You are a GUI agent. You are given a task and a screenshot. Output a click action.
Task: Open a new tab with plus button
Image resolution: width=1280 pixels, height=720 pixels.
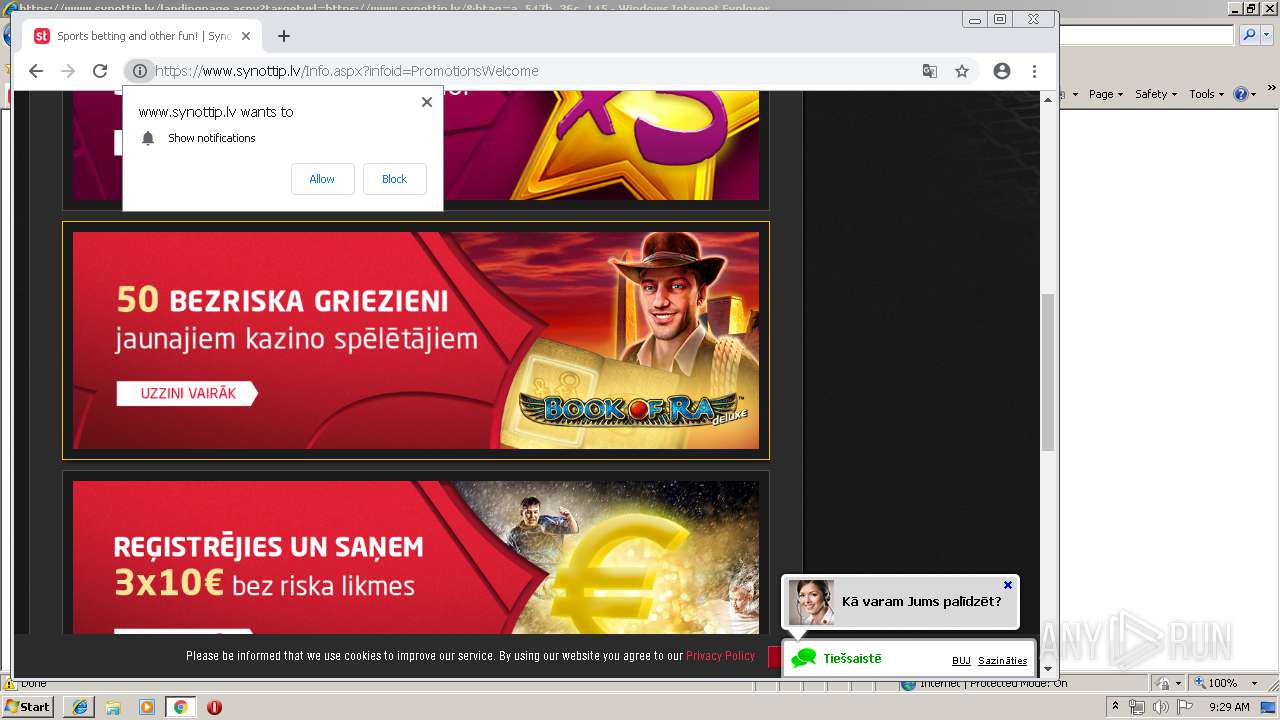tap(284, 36)
